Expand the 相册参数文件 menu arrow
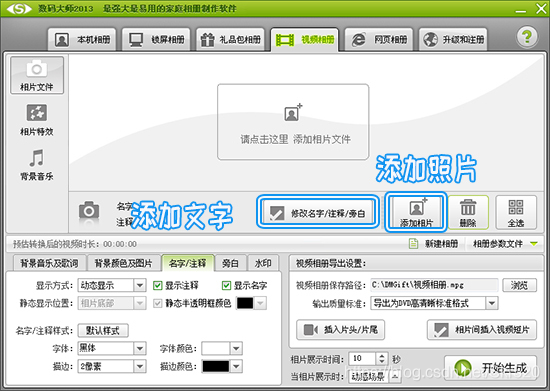The width and height of the screenshot is (550, 391). point(534,243)
